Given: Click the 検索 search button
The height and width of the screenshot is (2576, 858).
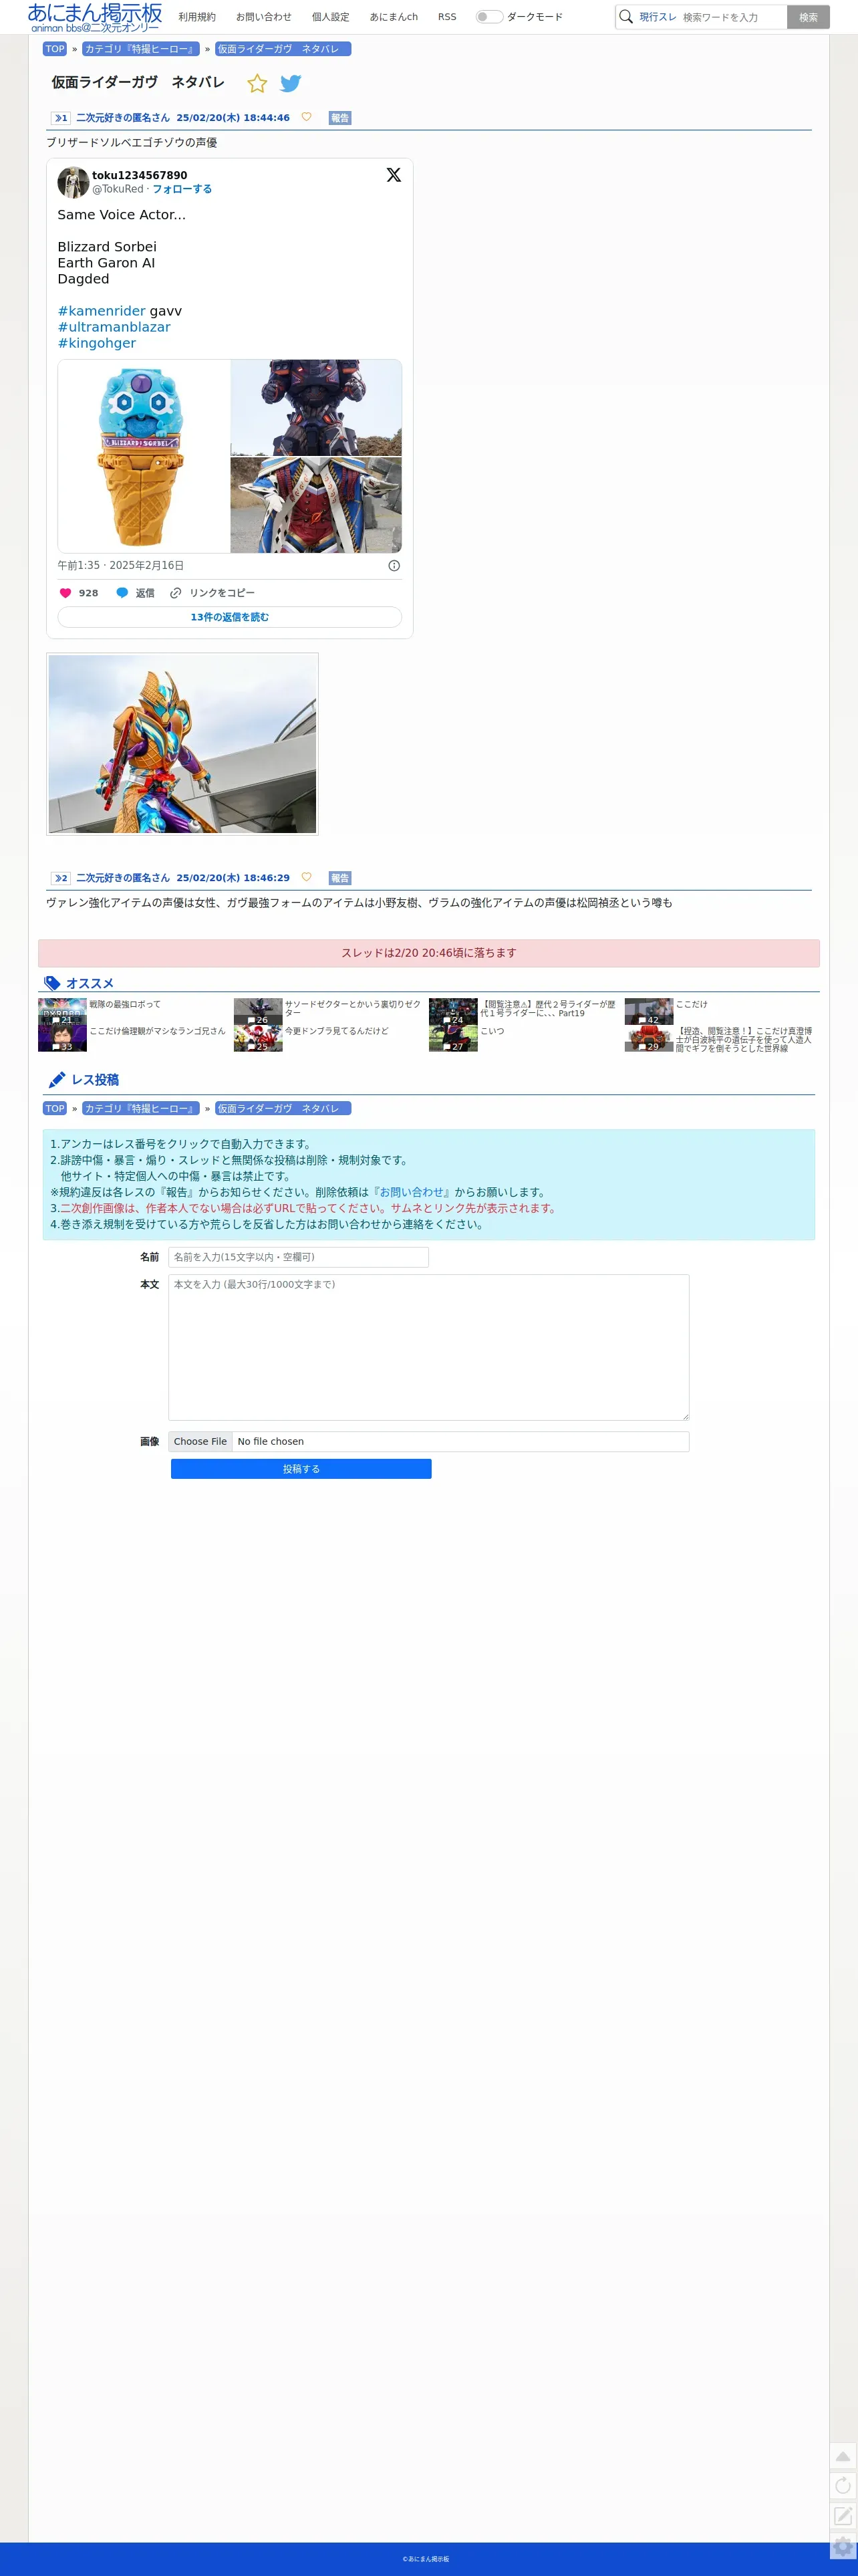Looking at the screenshot, I should click(x=808, y=17).
